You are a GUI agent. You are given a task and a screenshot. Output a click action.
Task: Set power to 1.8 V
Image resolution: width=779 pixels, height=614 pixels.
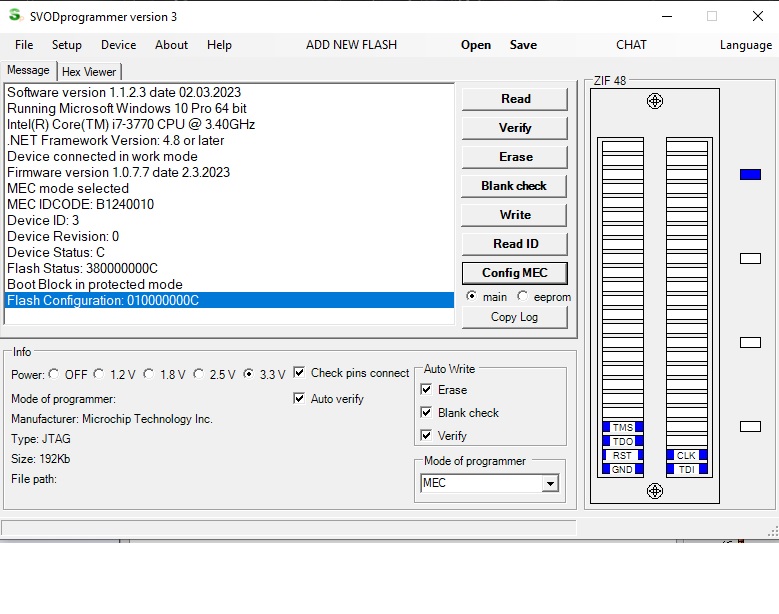click(x=149, y=375)
